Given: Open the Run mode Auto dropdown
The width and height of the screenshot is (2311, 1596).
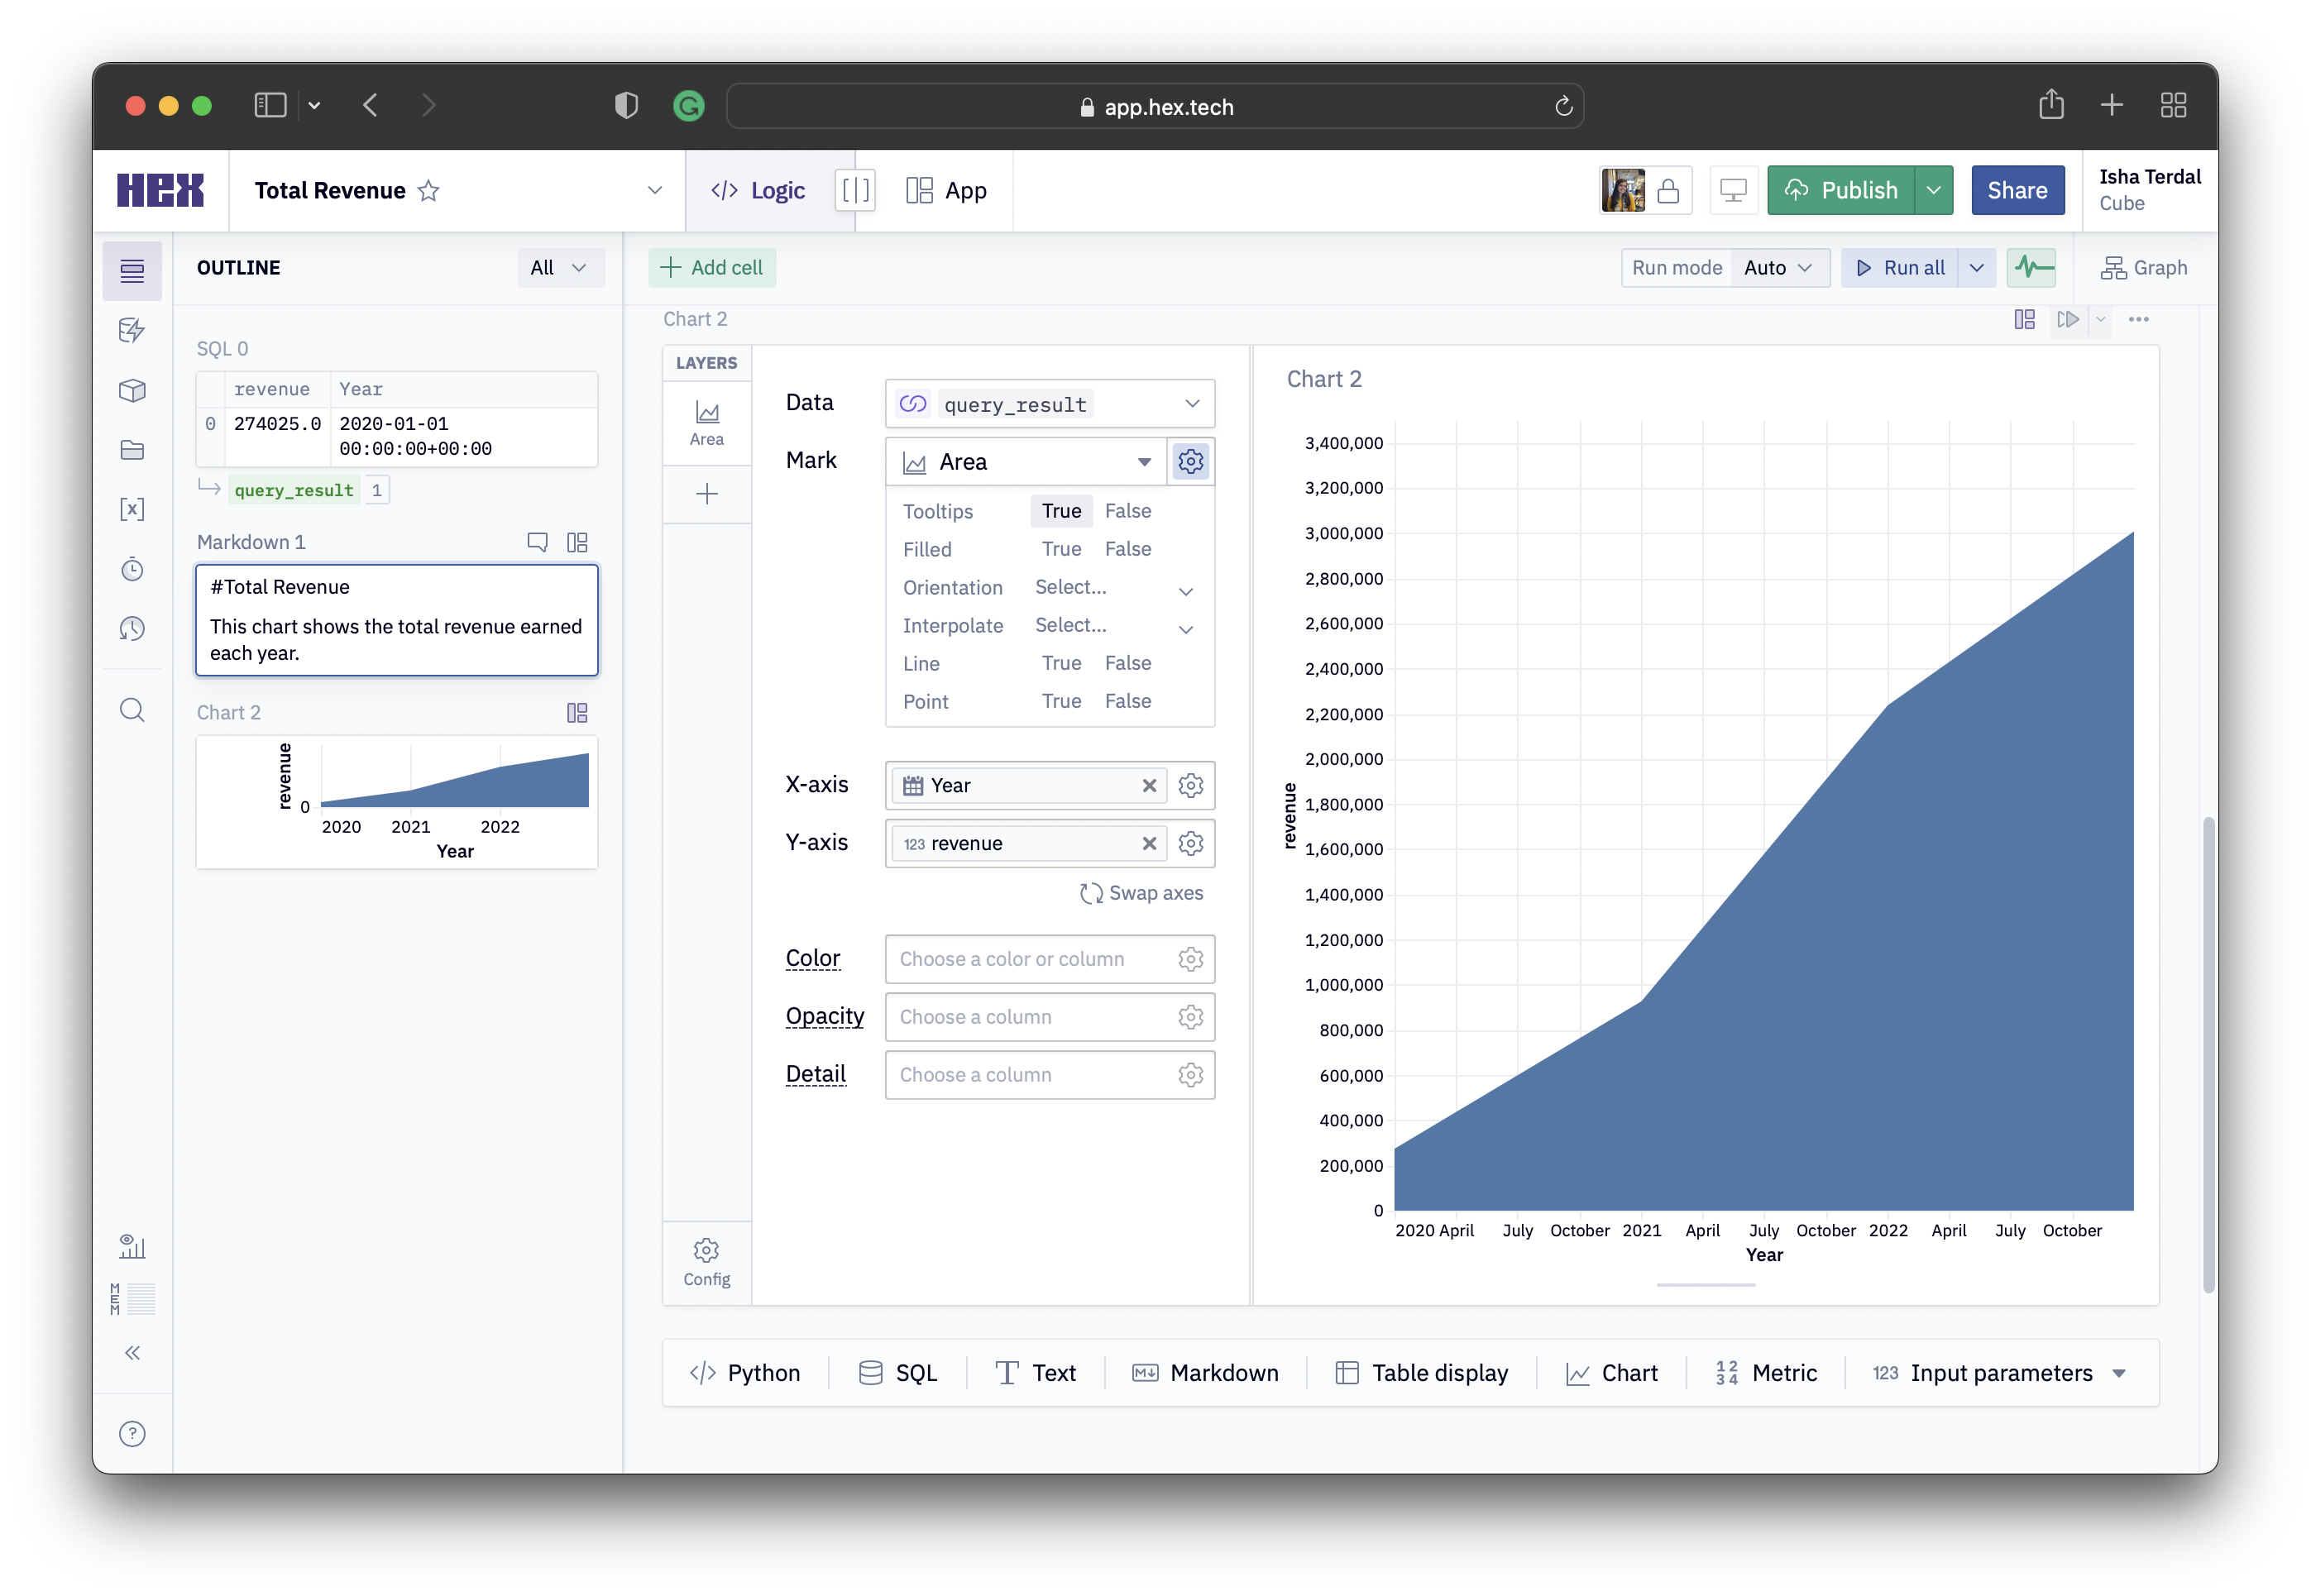Looking at the screenshot, I should tap(1777, 268).
